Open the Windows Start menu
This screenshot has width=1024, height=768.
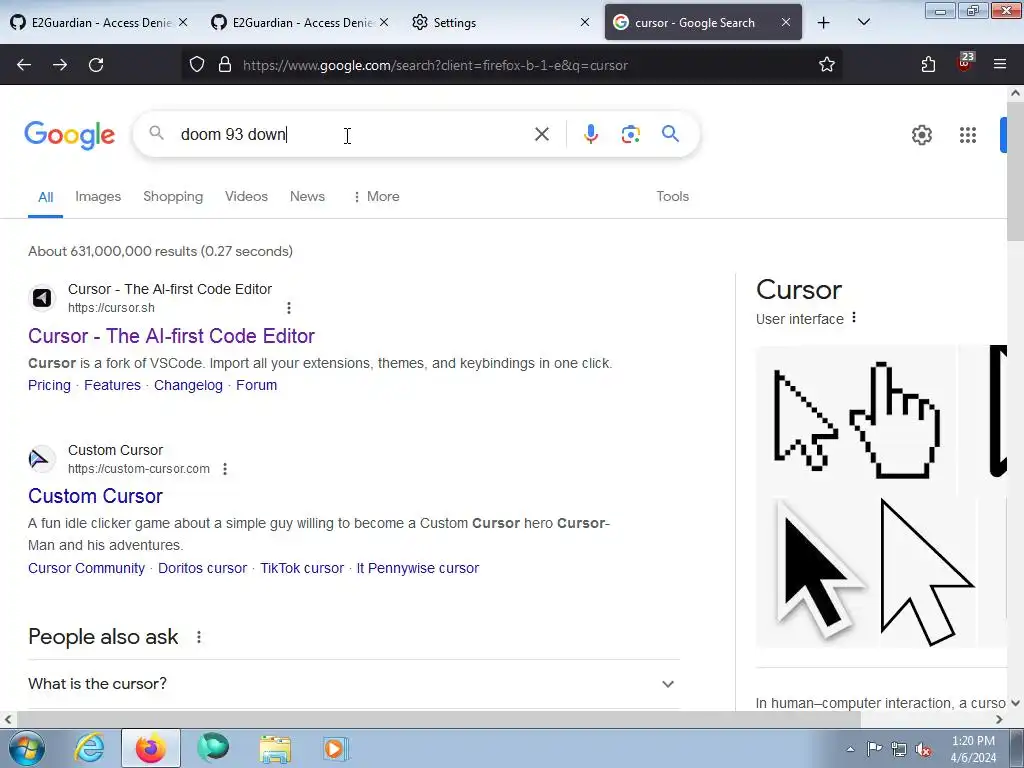pyautogui.click(x=26, y=748)
